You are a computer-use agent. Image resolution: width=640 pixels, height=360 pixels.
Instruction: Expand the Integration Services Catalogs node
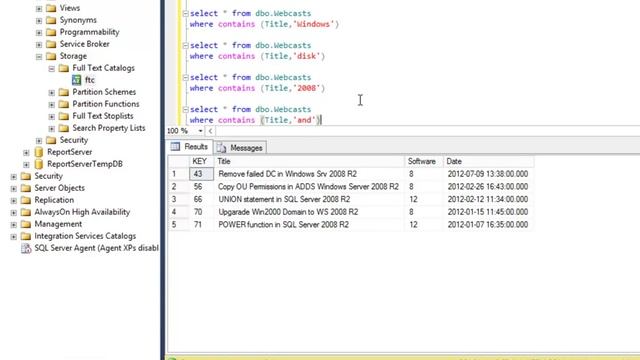13,236
